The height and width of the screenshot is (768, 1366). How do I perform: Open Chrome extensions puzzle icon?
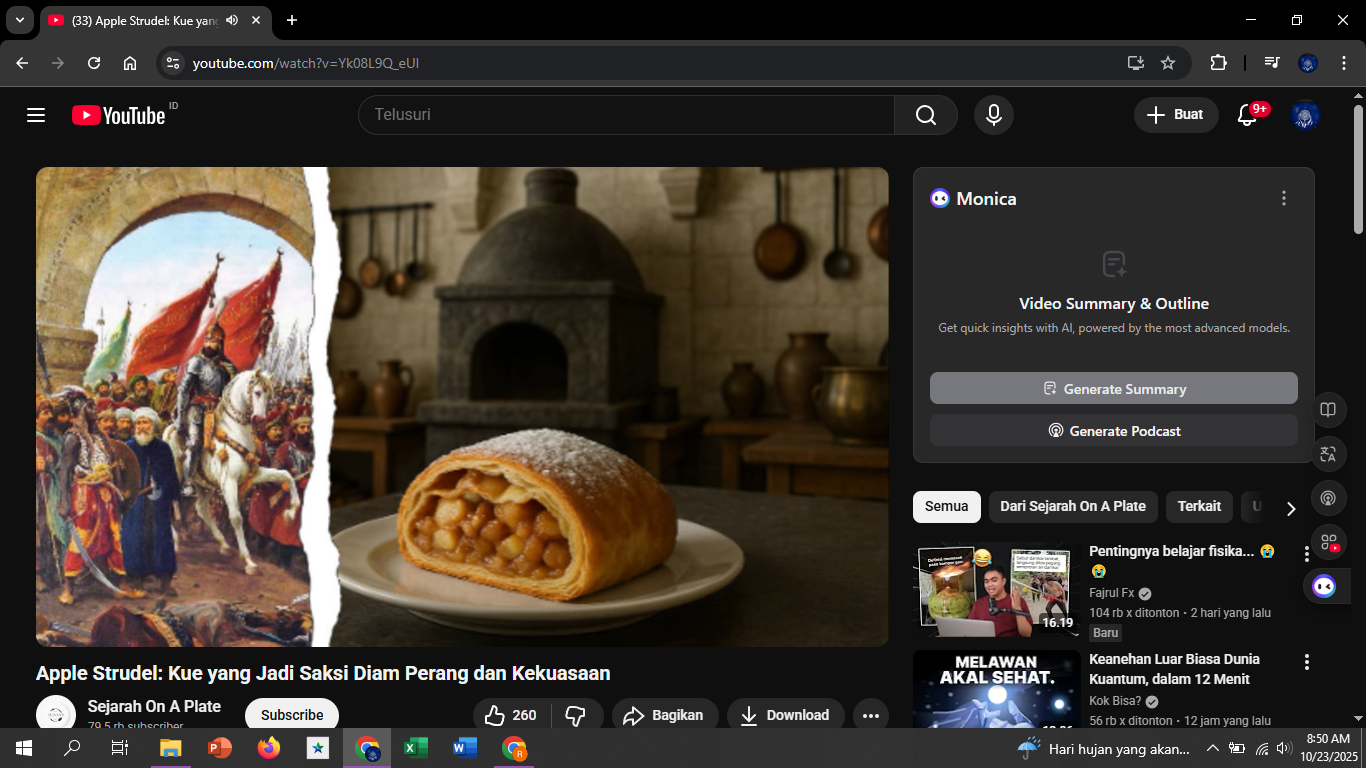click(x=1218, y=63)
